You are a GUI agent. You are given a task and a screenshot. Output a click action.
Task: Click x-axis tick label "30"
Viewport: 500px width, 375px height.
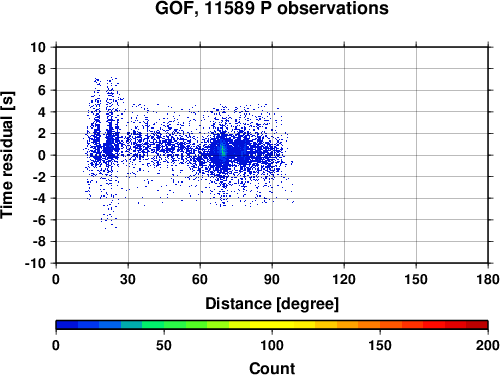tap(128, 279)
